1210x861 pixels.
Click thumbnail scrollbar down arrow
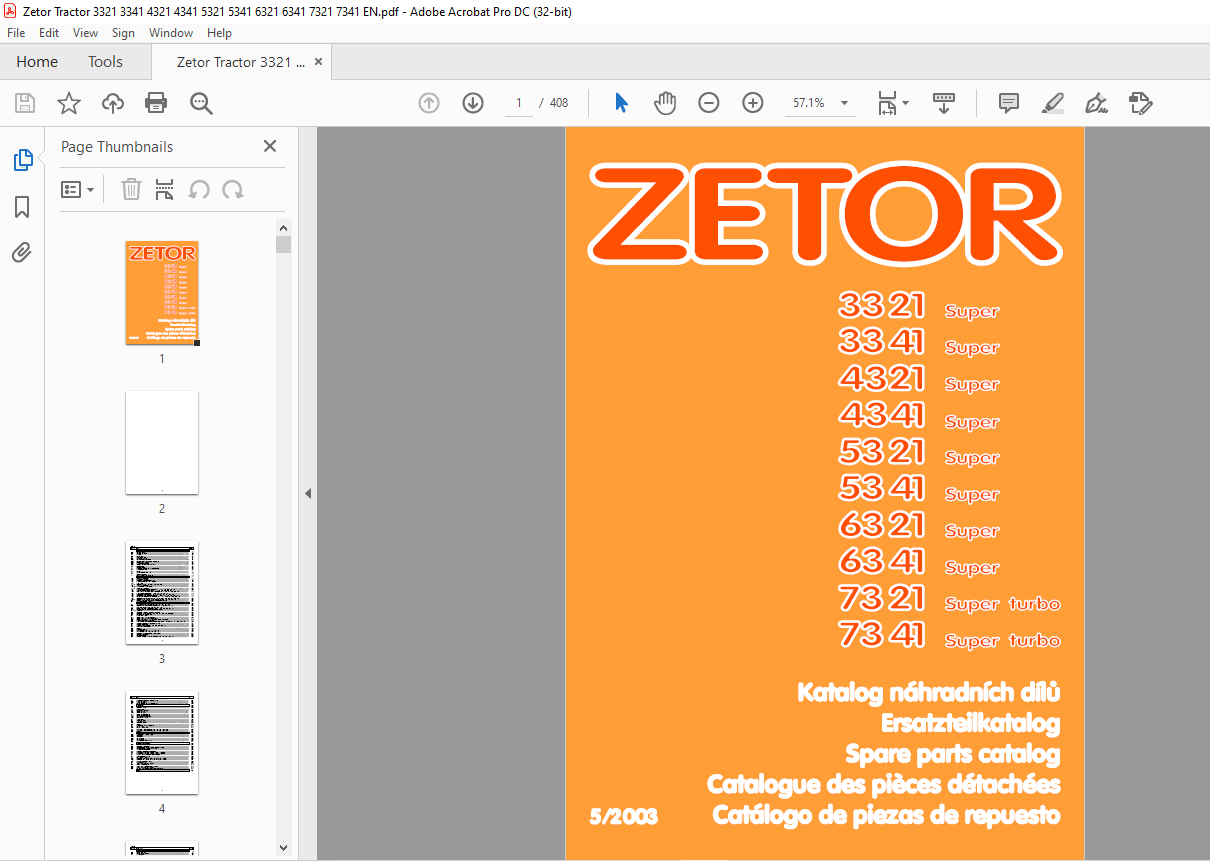(x=284, y=848)
